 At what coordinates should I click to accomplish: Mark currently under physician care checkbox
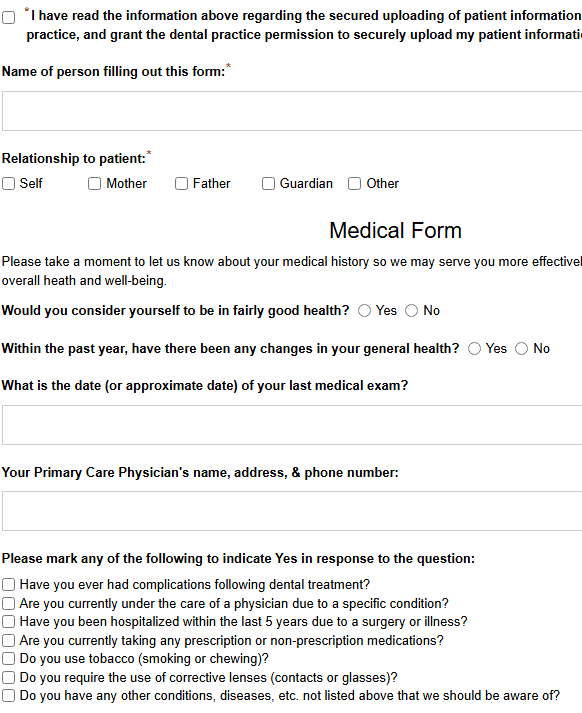pyautogui.click(x=9, y=603)
